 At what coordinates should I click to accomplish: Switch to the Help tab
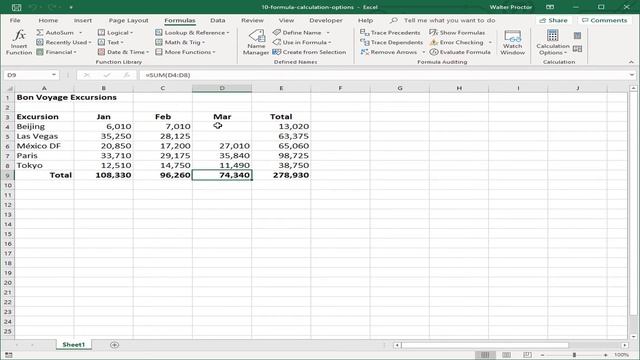365,20
